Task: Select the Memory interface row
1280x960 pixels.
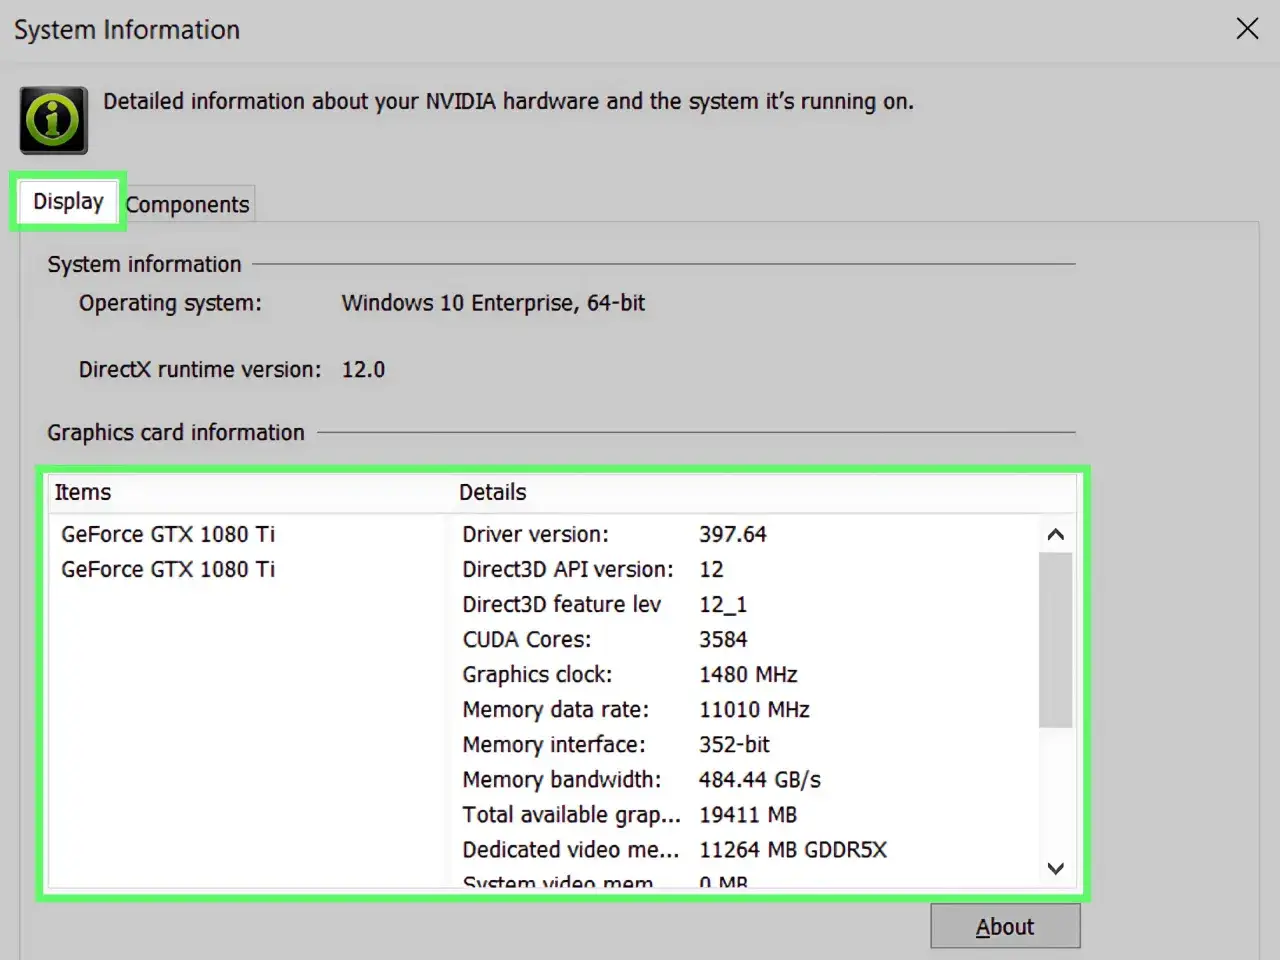Action: (x=745, y=744)
